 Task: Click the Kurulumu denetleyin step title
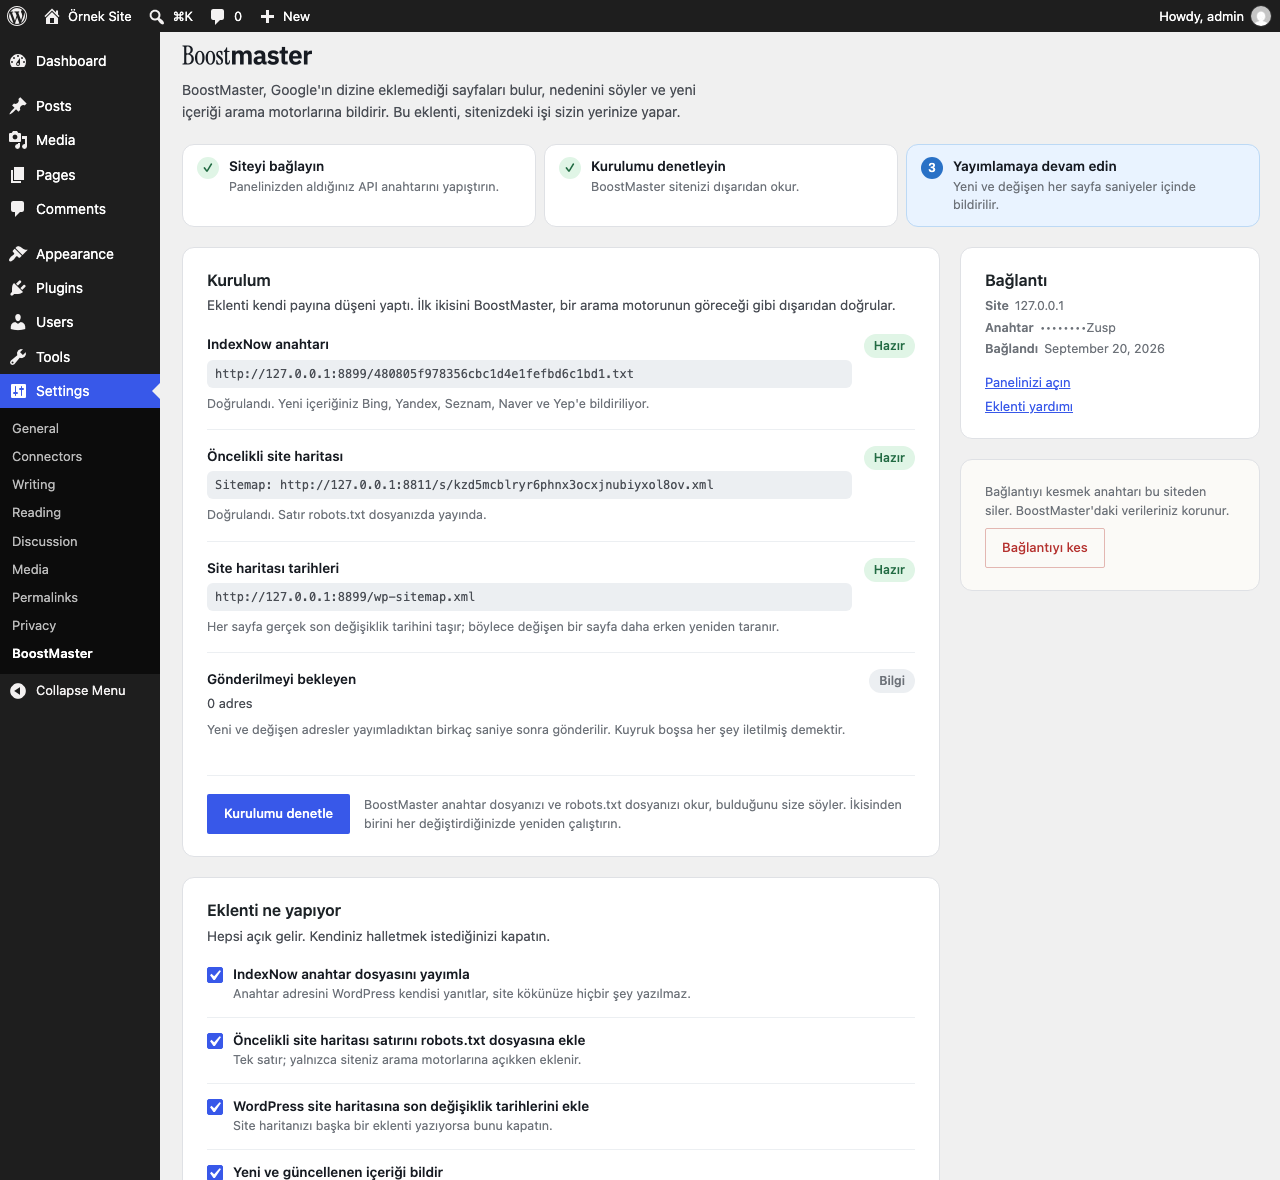(658, 167)
